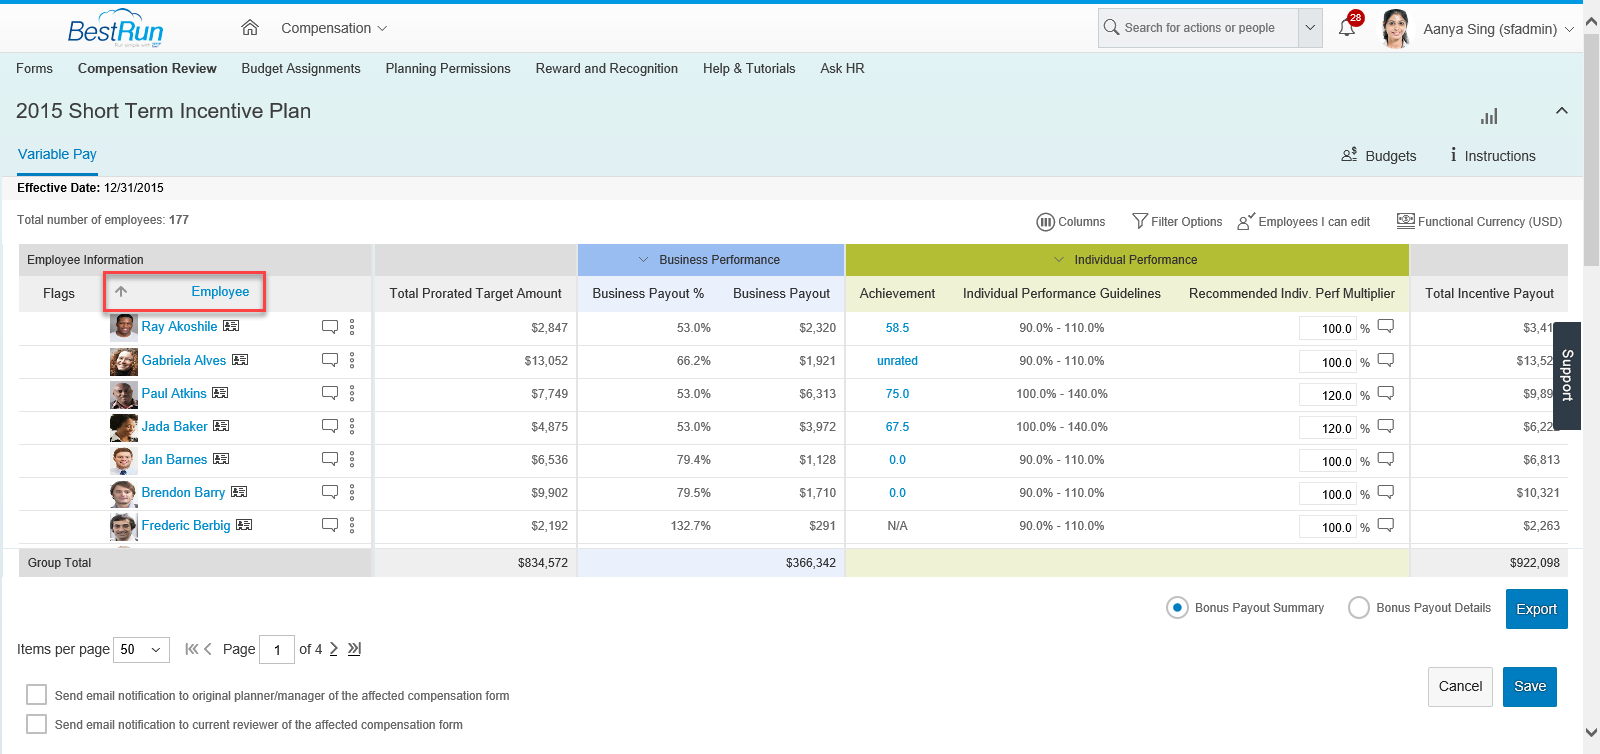
Task: Go to the home icon
Action: (x=250, y=27)
